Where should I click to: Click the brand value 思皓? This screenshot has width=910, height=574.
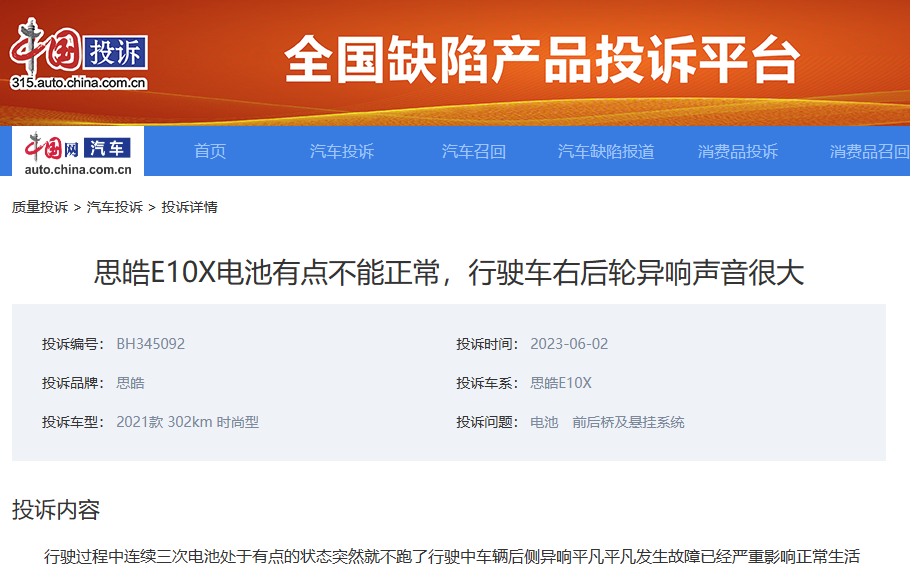click(x=131, y=383)
